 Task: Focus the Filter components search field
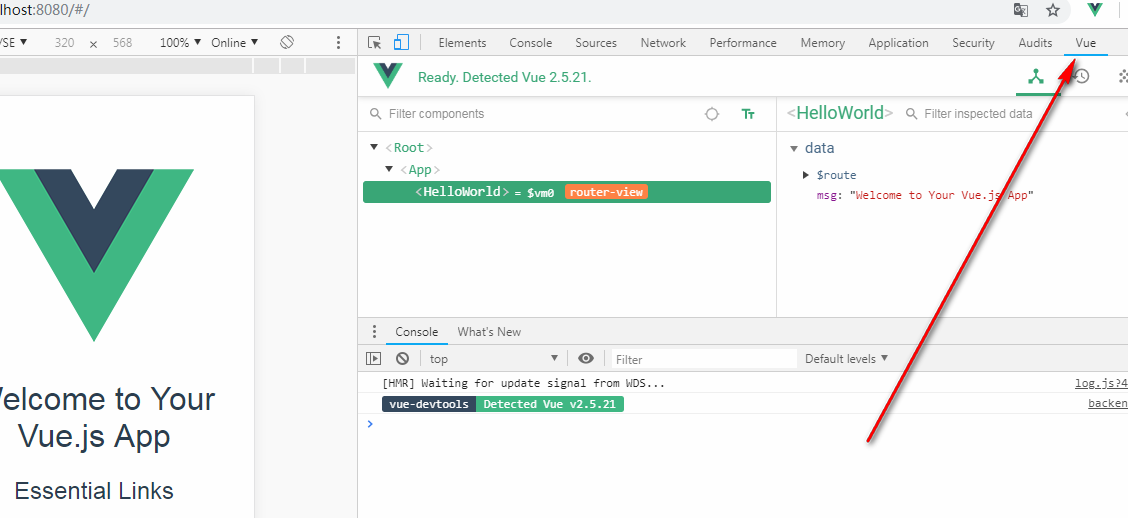[x=532, y=114]
